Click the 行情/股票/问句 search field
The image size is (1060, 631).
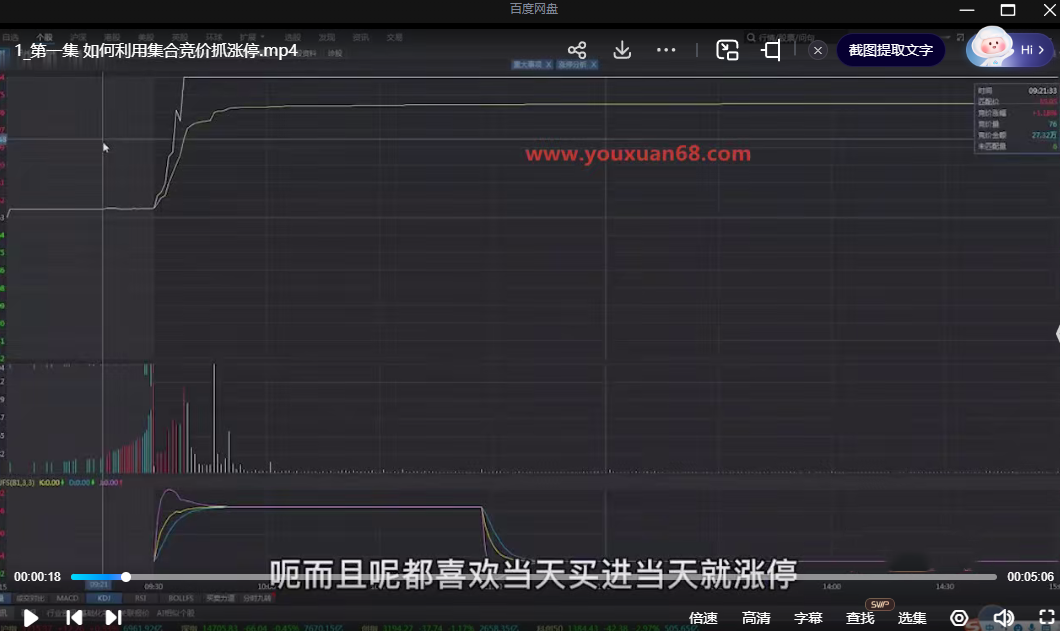[790, 36]
